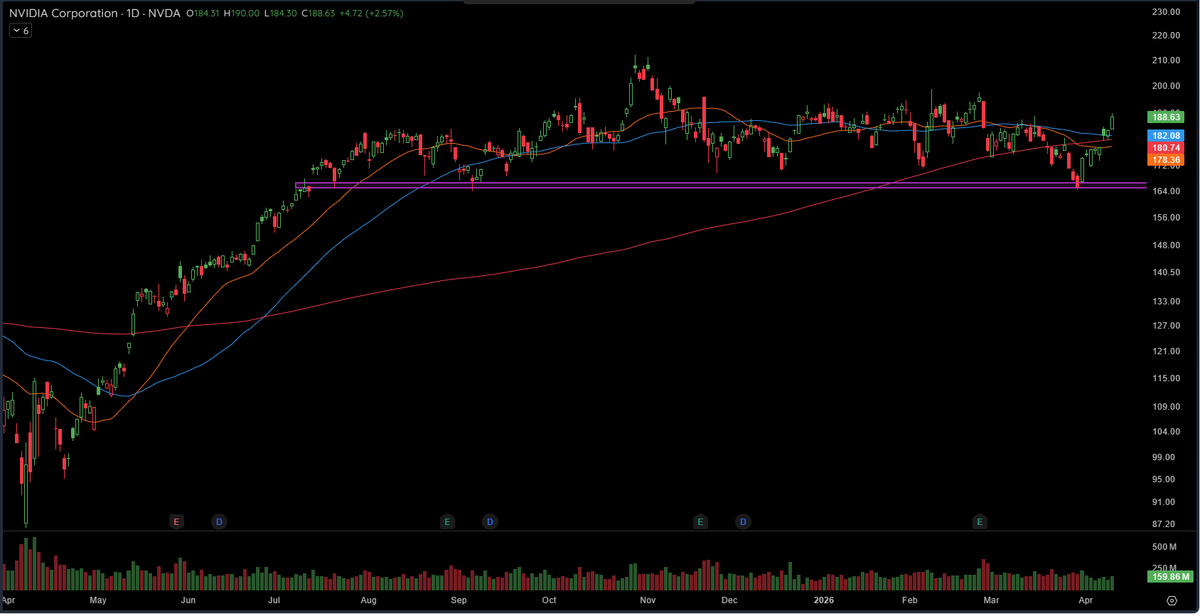1200x616 pixels.
Task: Click the 127.00 price axis label
Action: click(1166, 326)
